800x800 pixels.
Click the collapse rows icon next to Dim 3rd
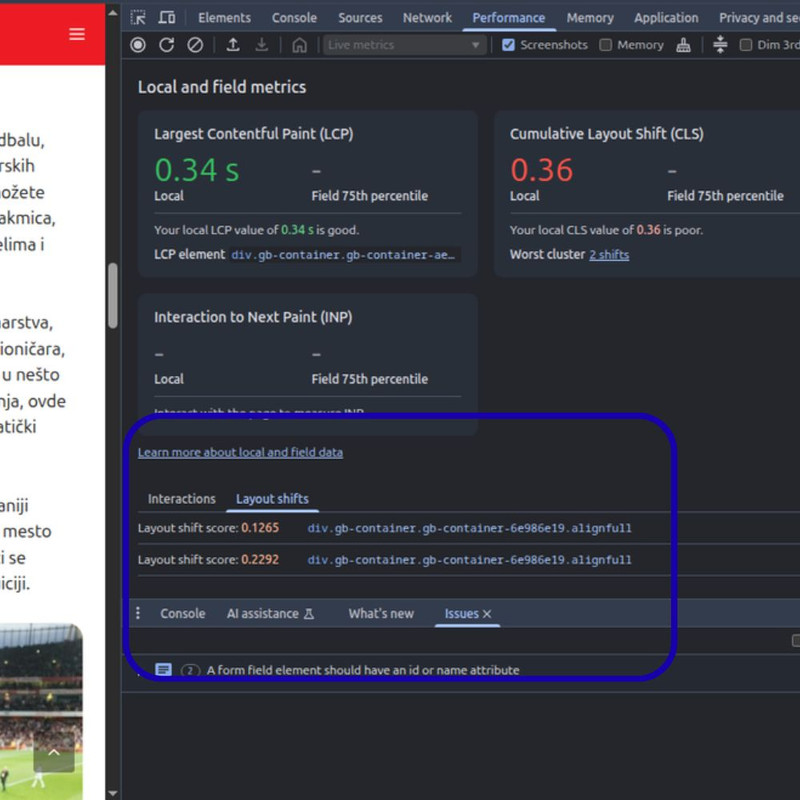[720, 44]
